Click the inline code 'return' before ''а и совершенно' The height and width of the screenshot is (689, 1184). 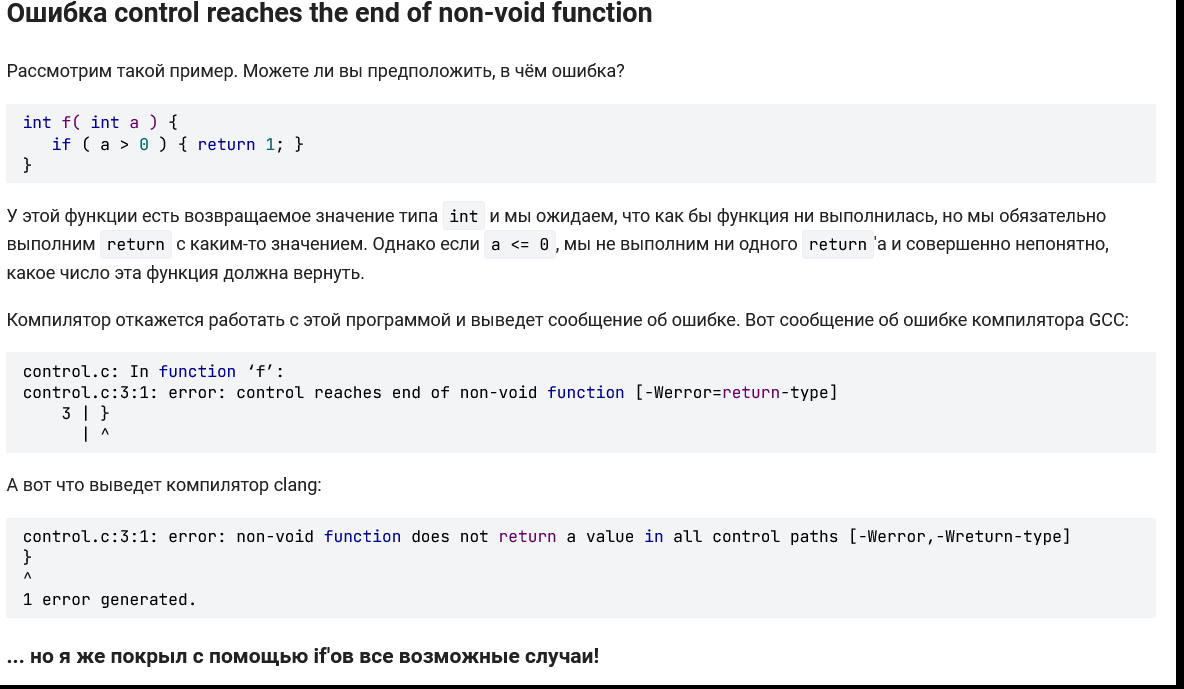pos(837,244)
